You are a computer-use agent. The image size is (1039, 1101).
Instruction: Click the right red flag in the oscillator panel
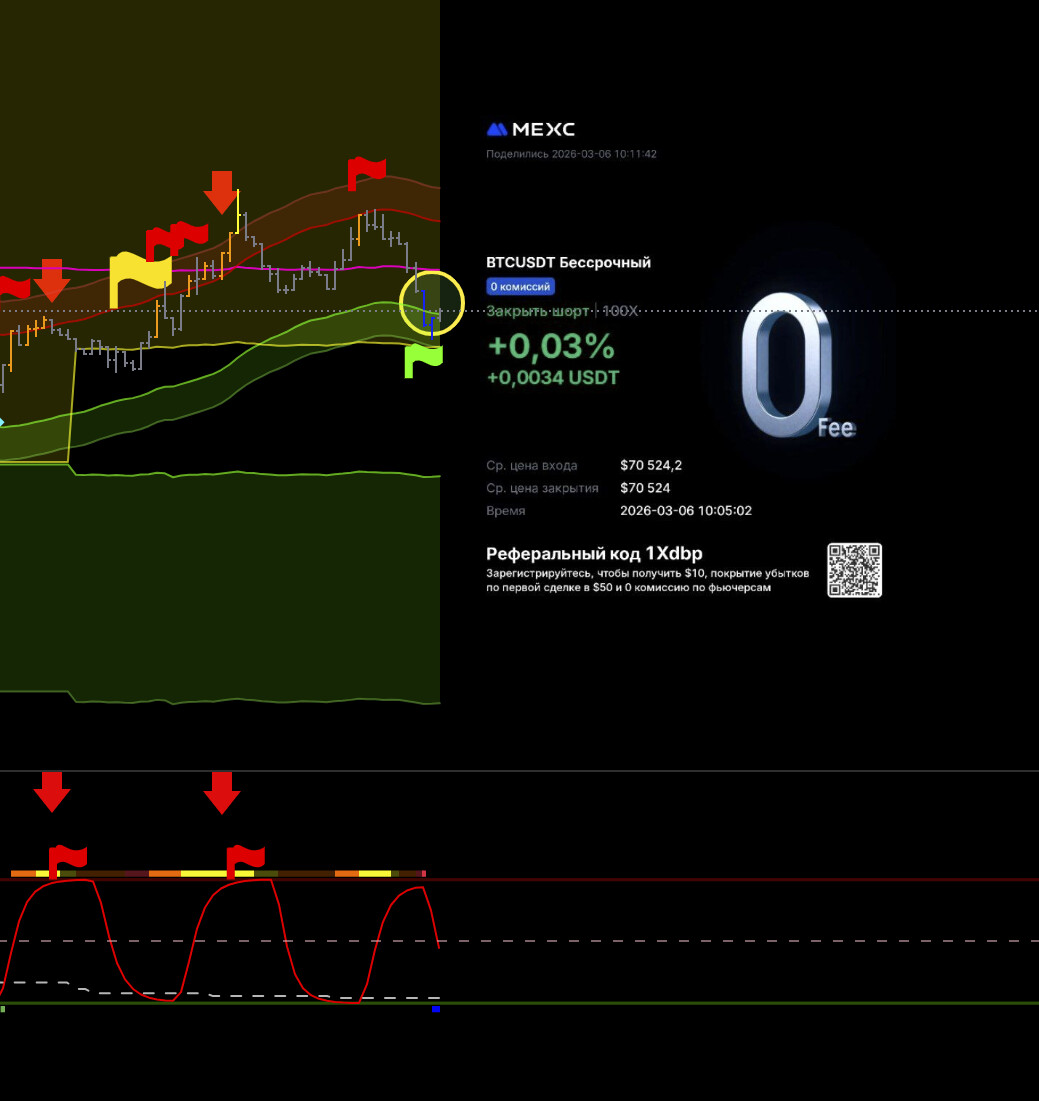tap(244, 860)
